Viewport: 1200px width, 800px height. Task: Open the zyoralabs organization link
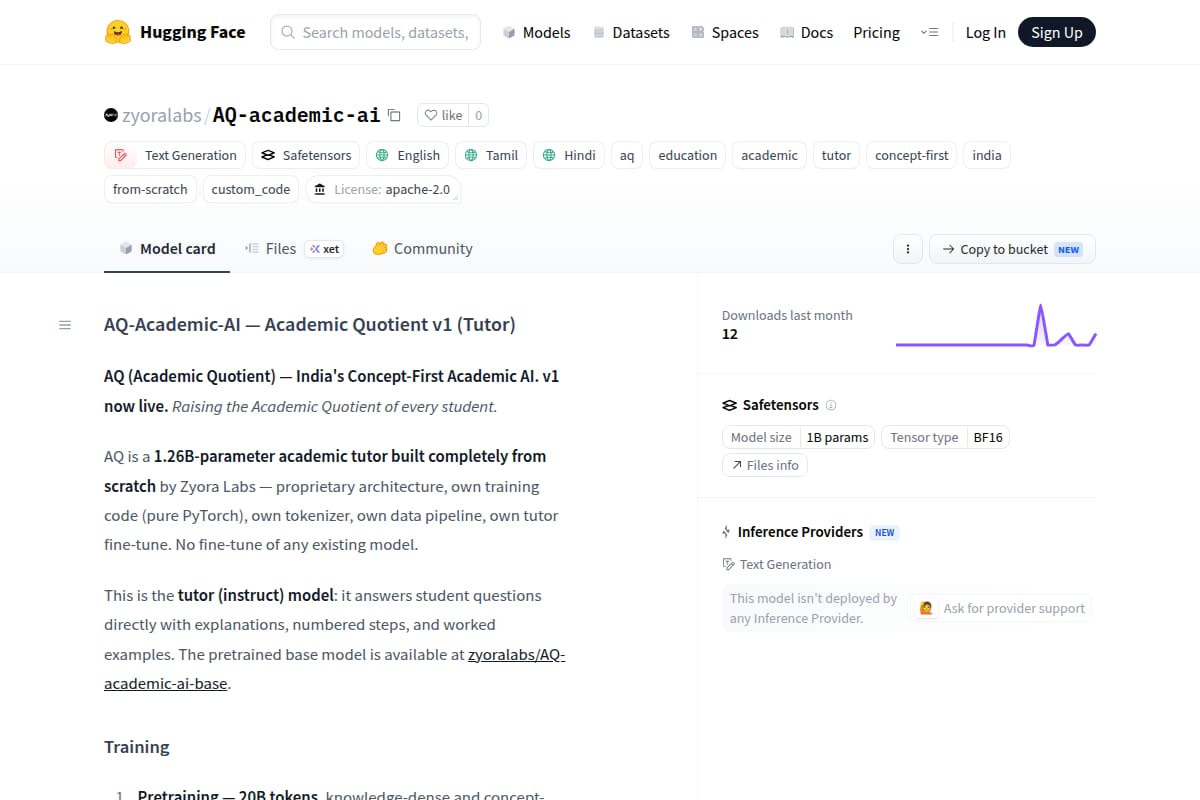tap(161, 115)
